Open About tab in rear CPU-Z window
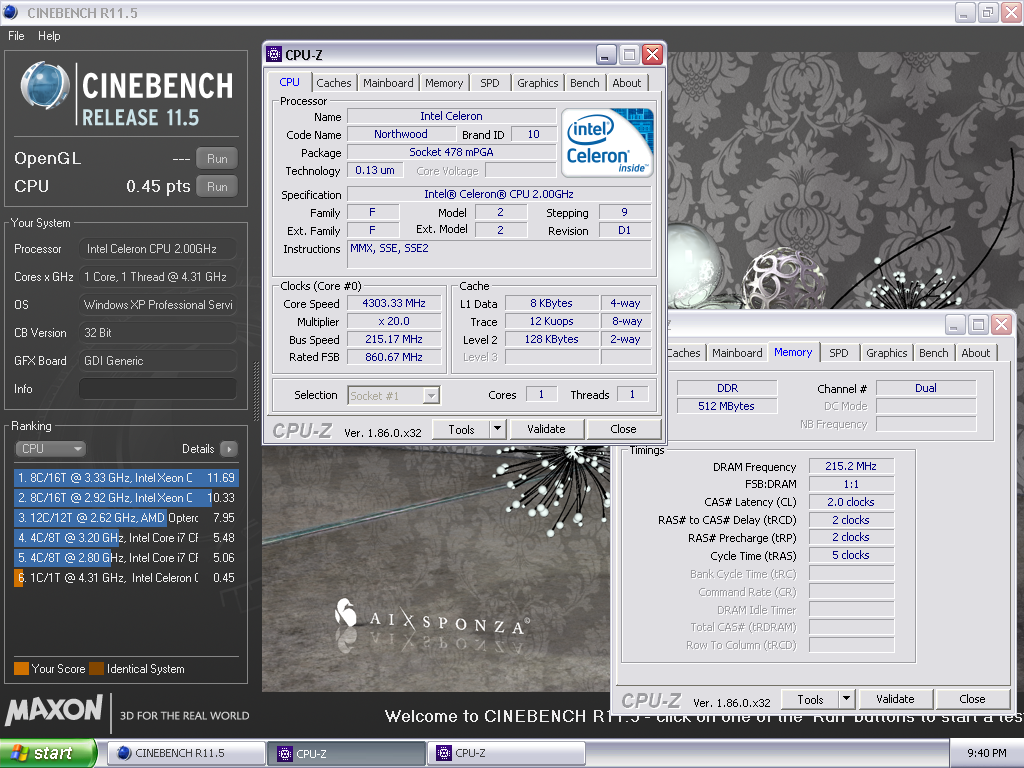The image size is (1024, 768). tap(976, 353)
